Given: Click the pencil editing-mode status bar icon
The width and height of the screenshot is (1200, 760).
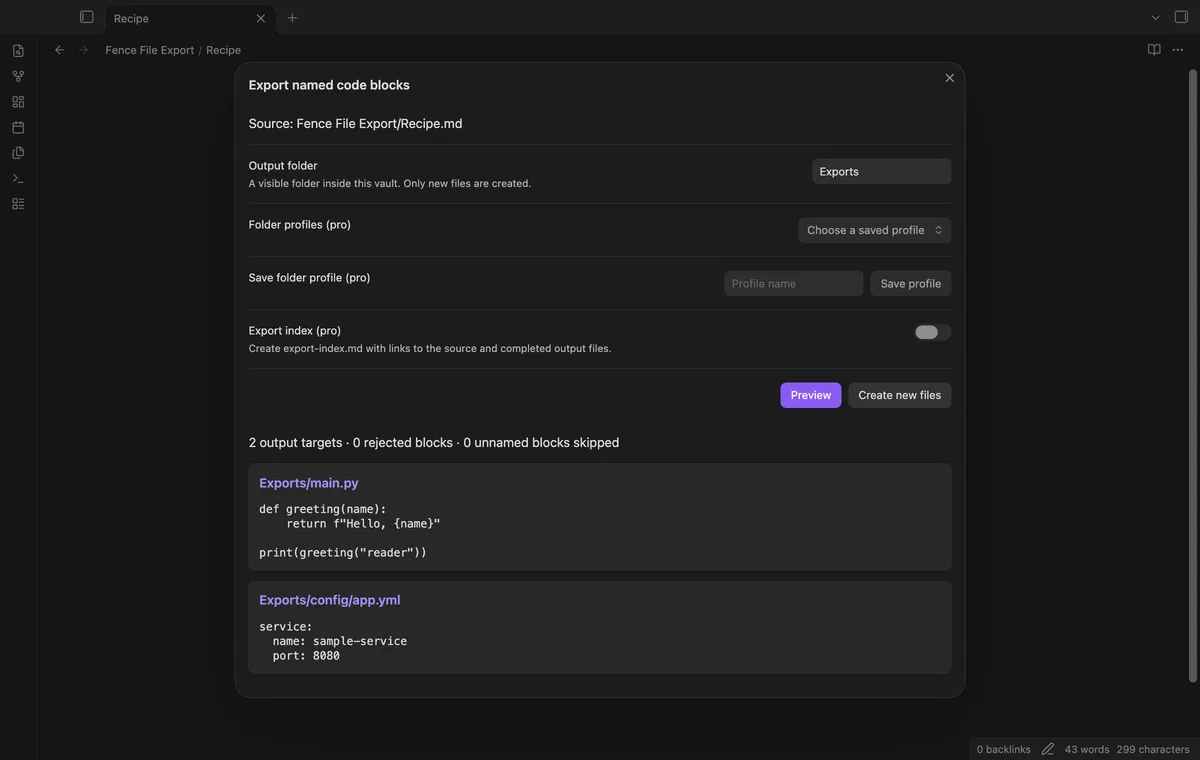Looking at the screenshot, I should pyautogui.click(x=1048, y=749).
